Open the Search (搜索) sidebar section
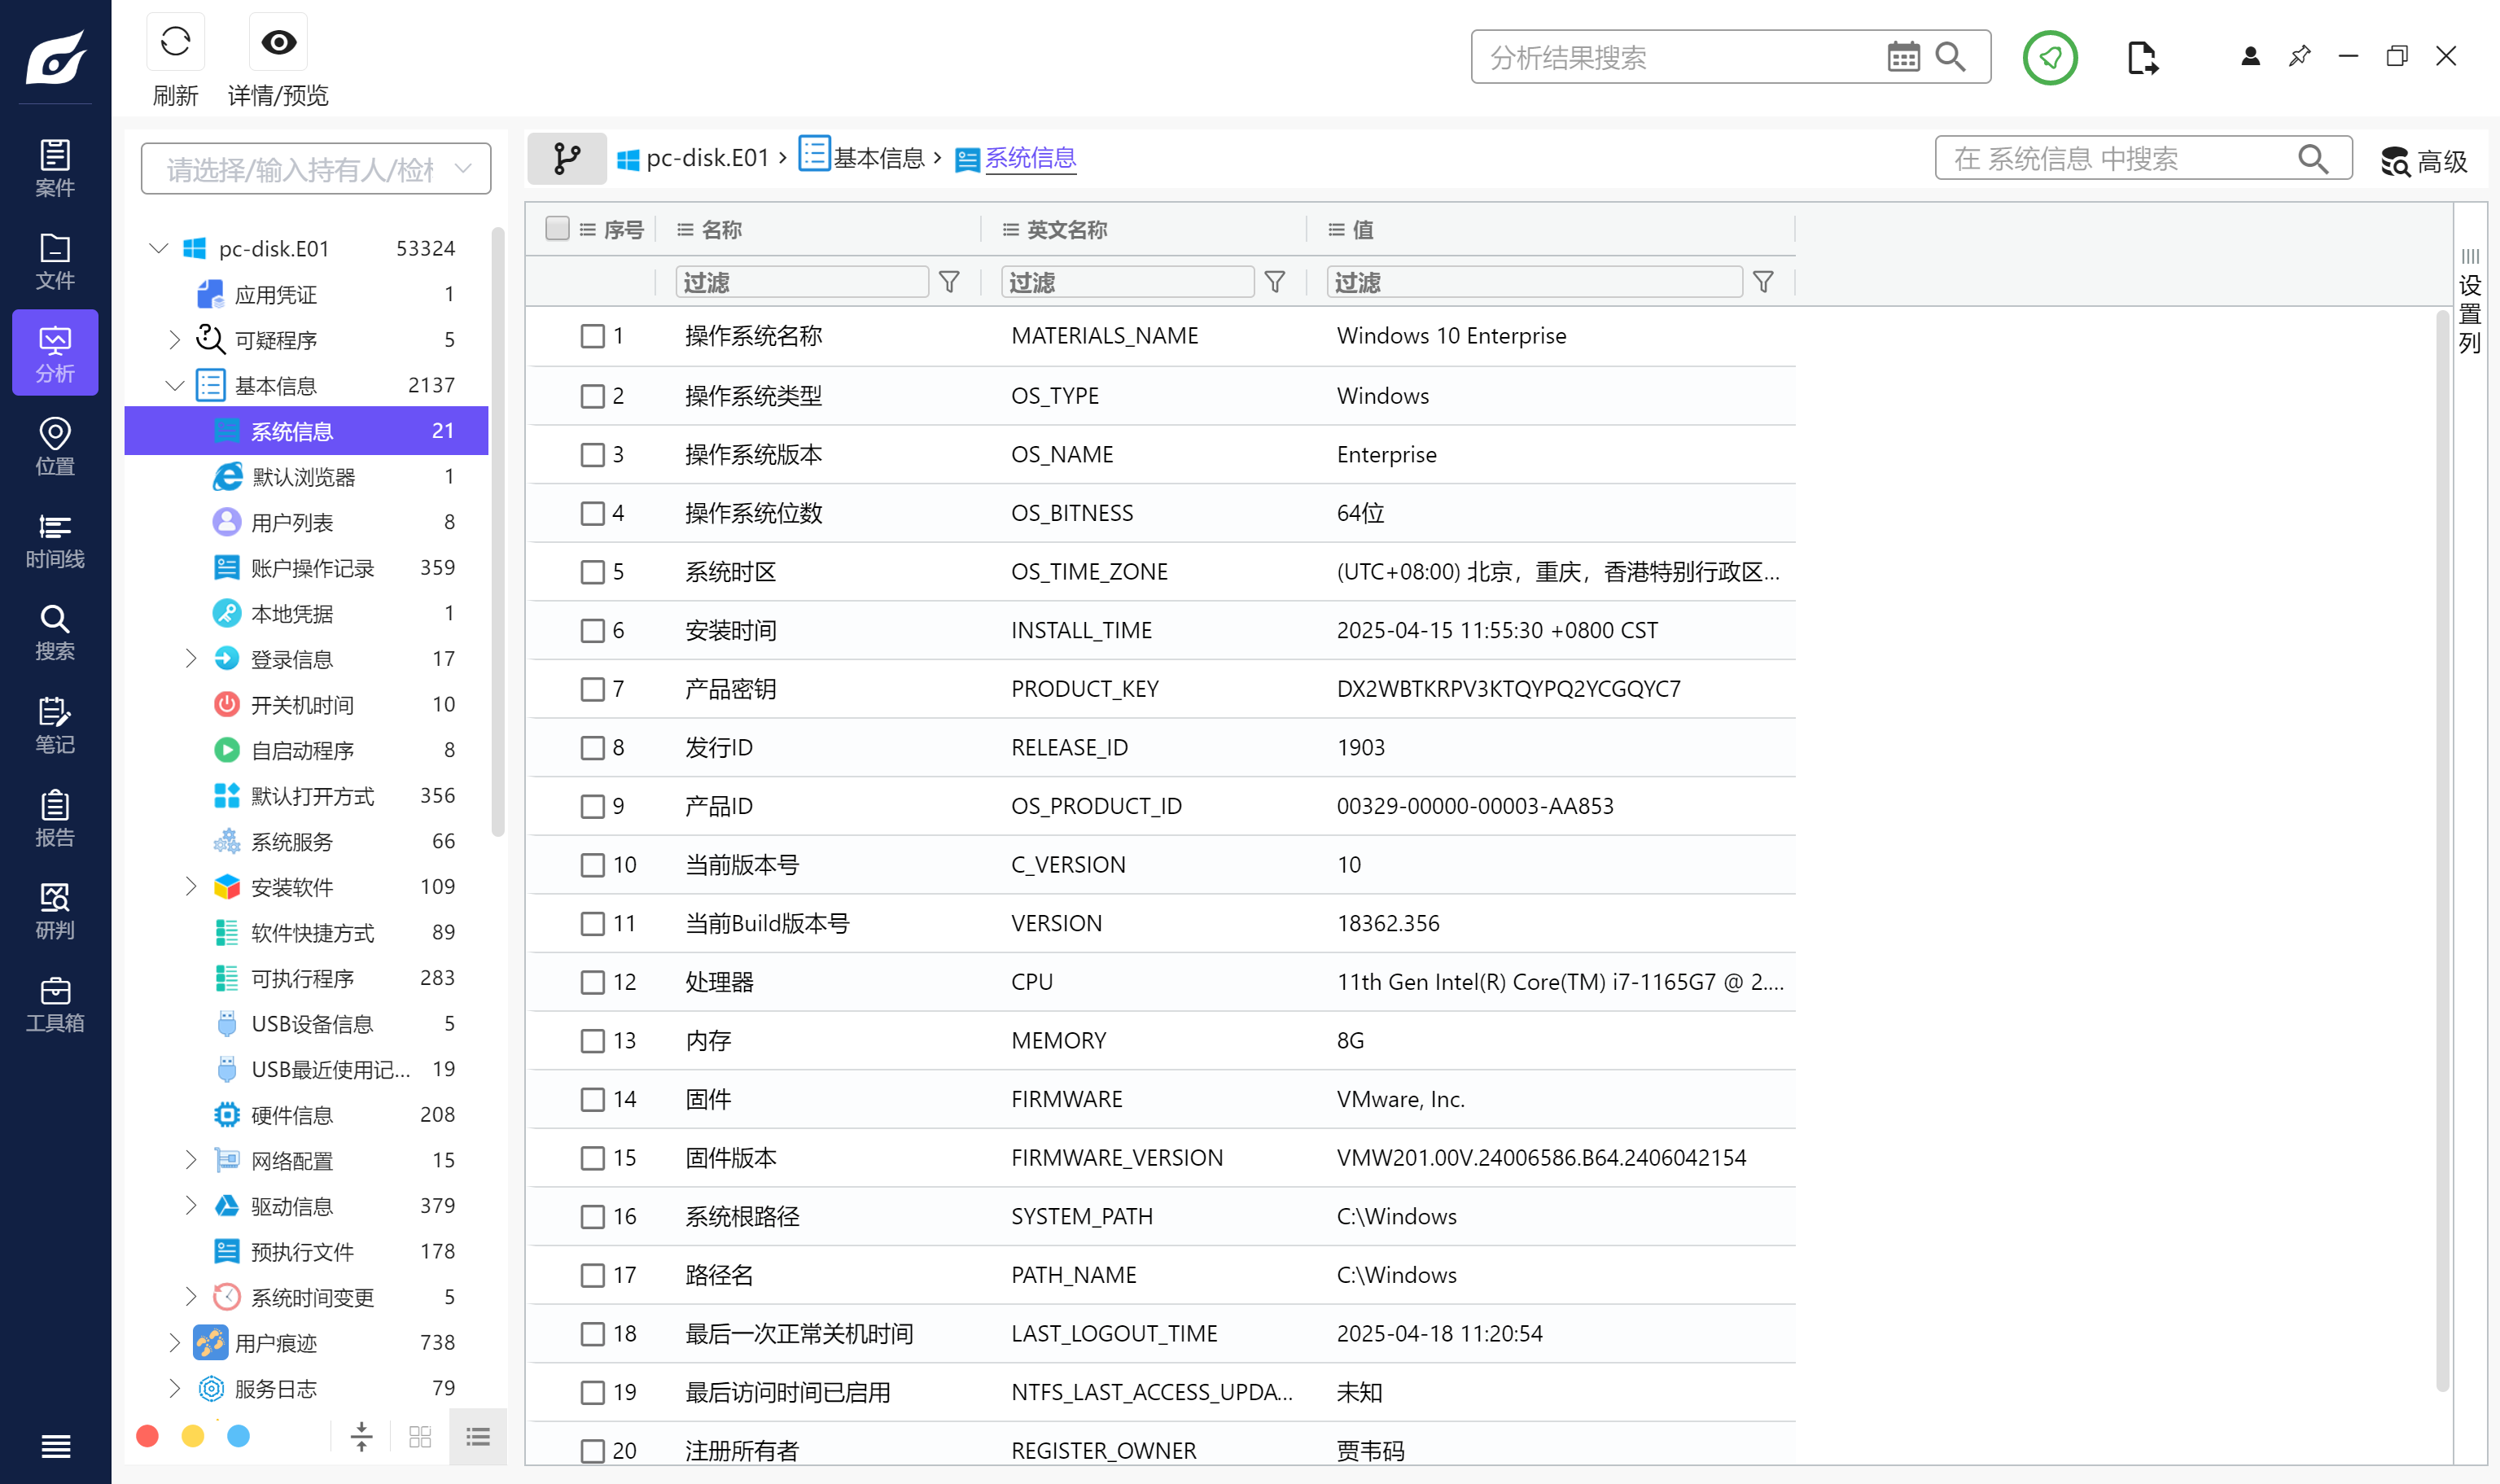This screenshot has height=1484, width=2500. [x=55, y=632]
